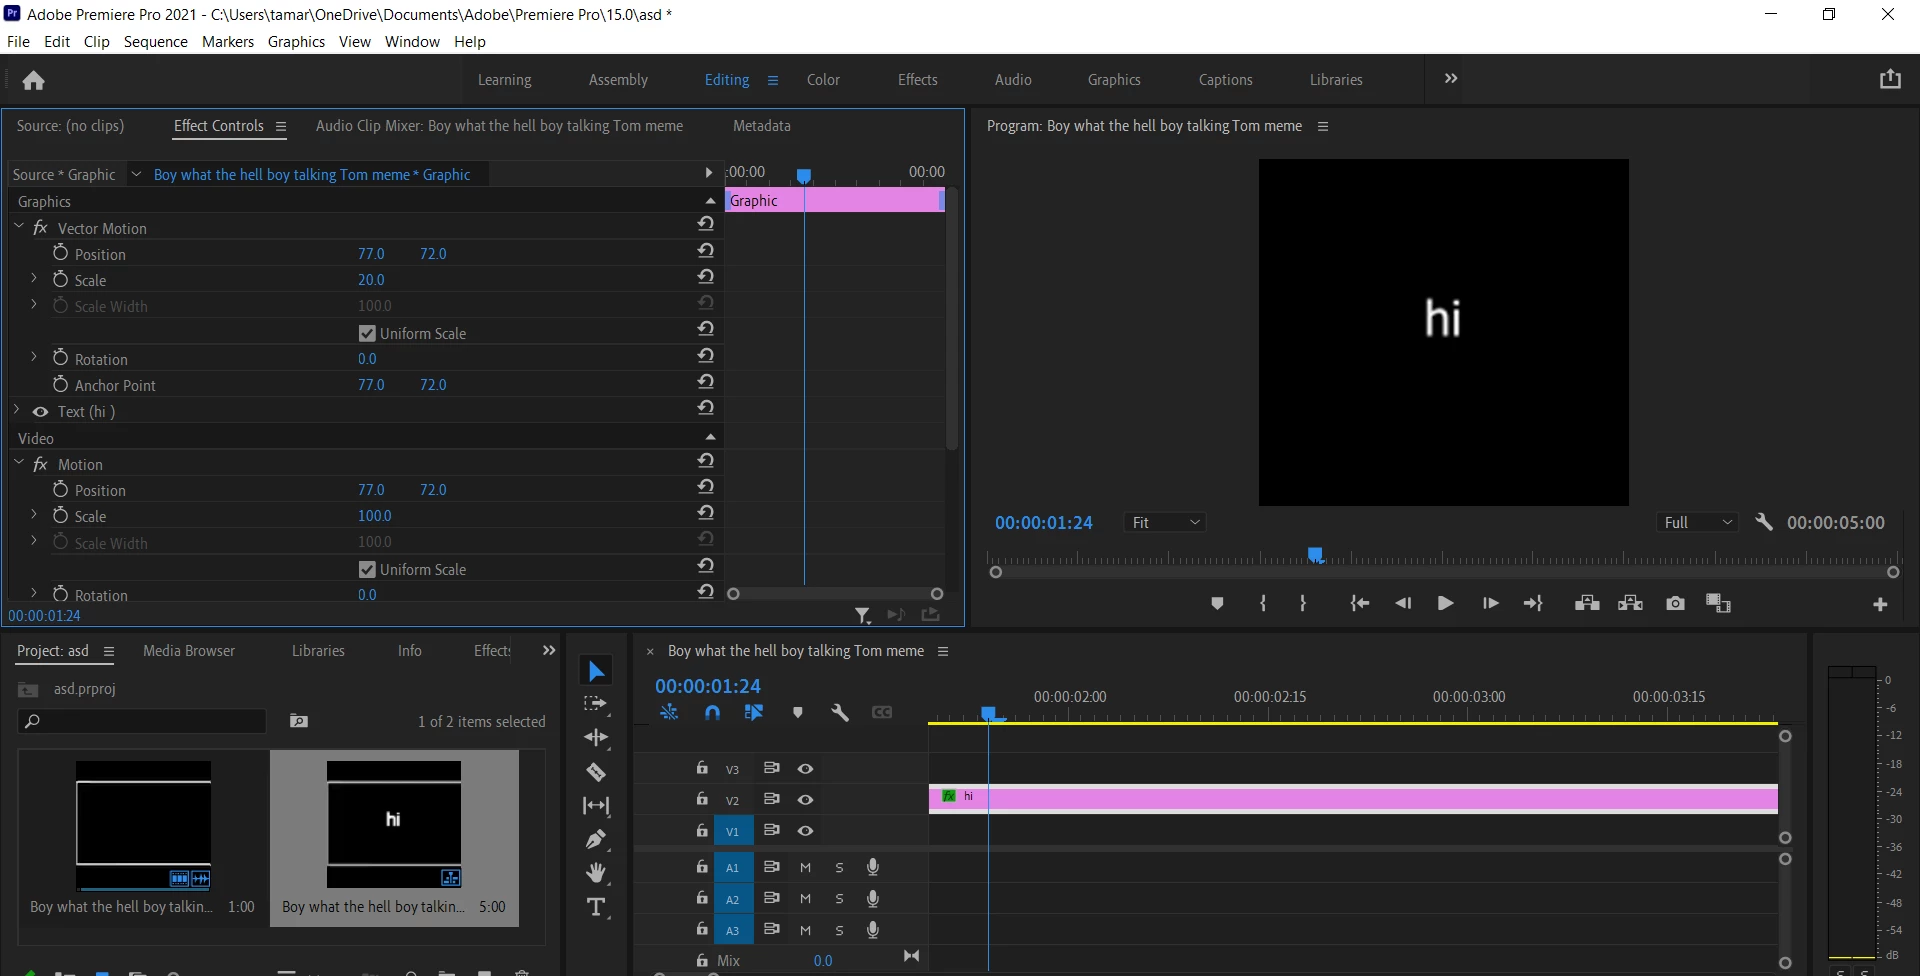The image size is (1920, 976).
Task: Click Mark In button
Action: [1263, 603]
